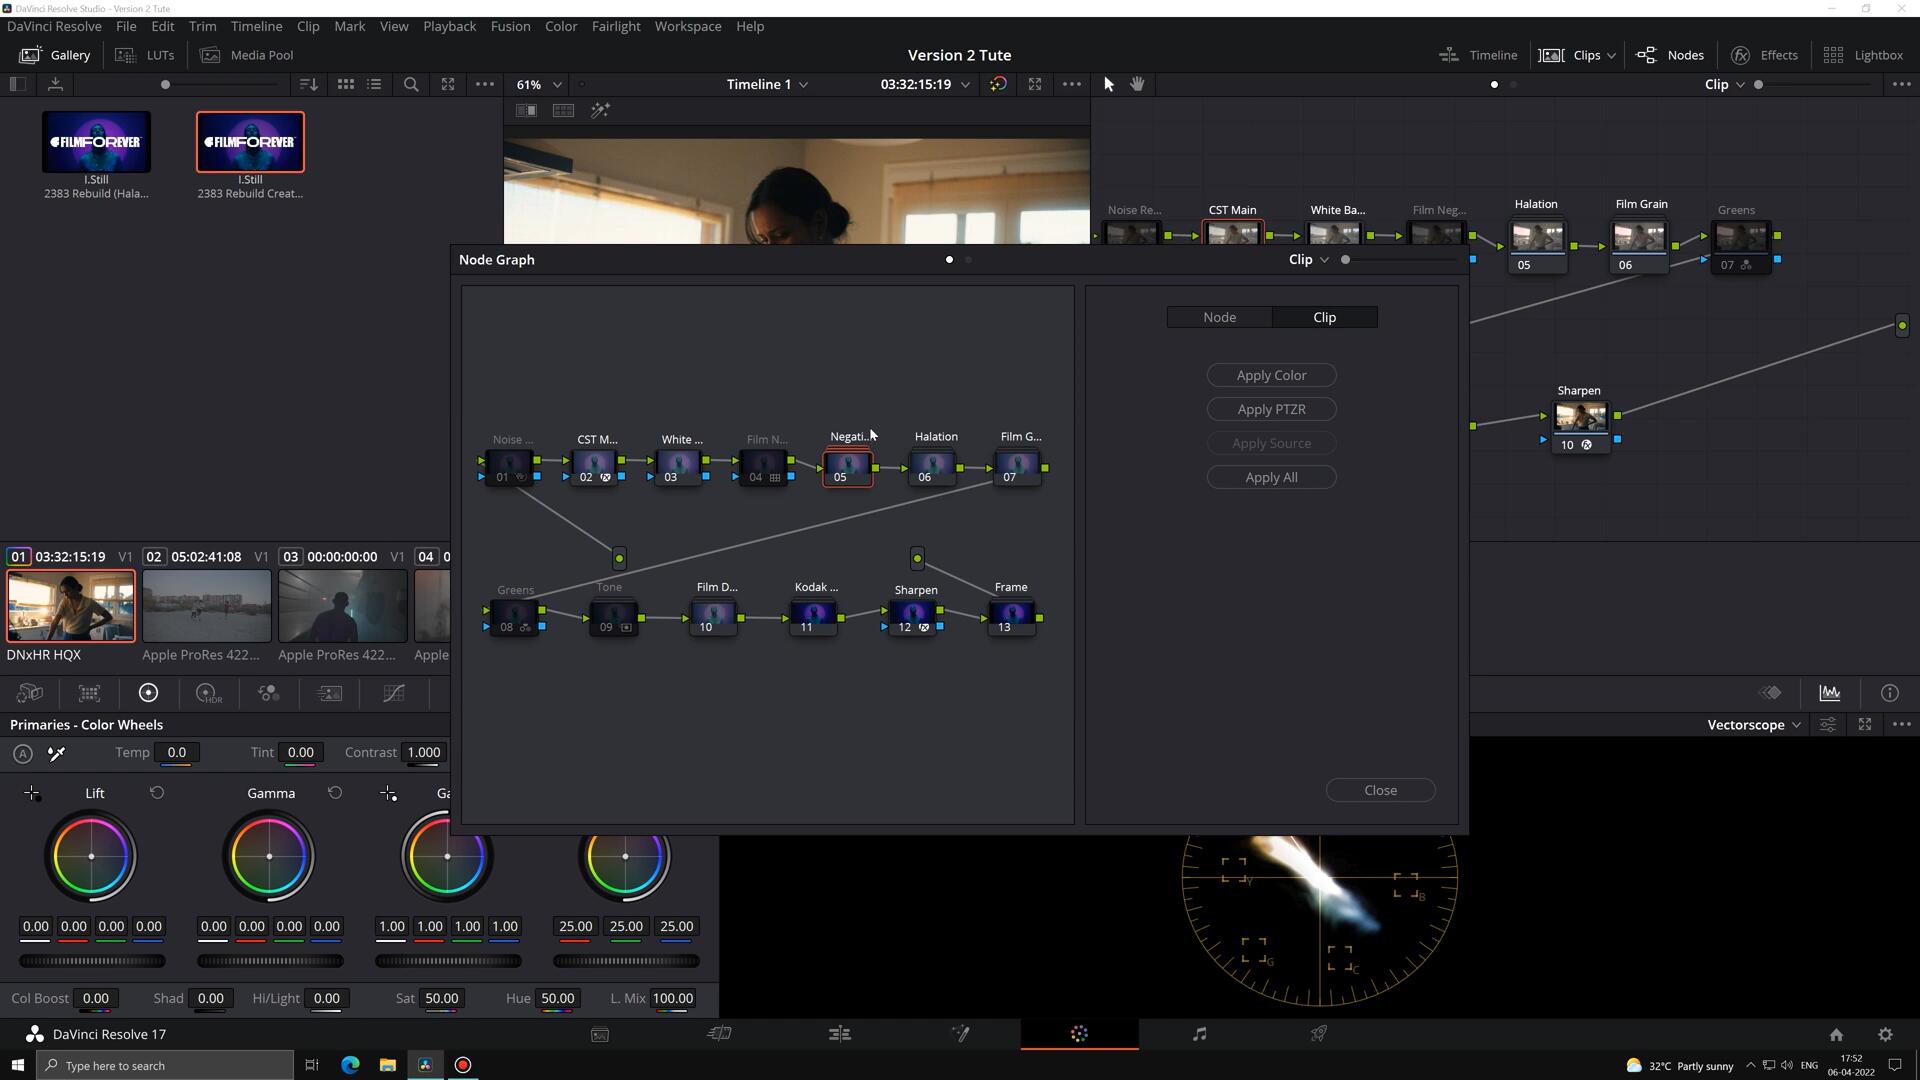Open the HDR color wheels palette

point(207,693)
